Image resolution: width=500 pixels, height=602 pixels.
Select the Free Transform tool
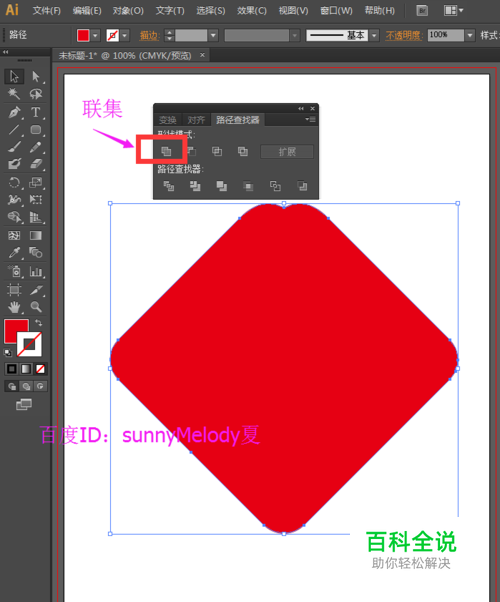(36, 200)
